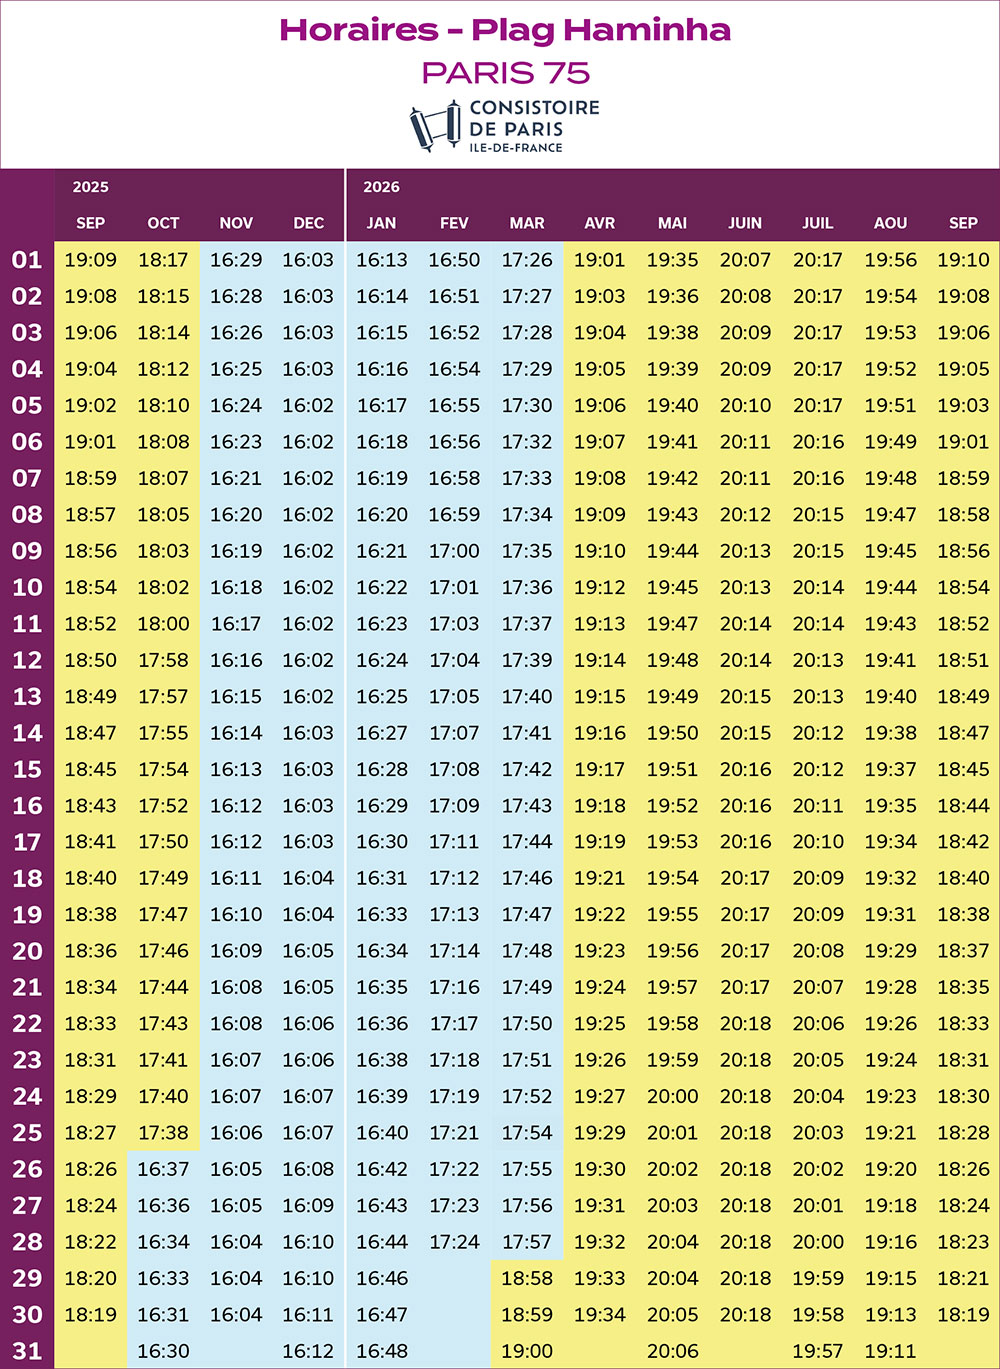Screen dimensions: 1000x1369
Task: Click the 'Horaires - Plag Haminha' title
Action: (x=505, y=30)
